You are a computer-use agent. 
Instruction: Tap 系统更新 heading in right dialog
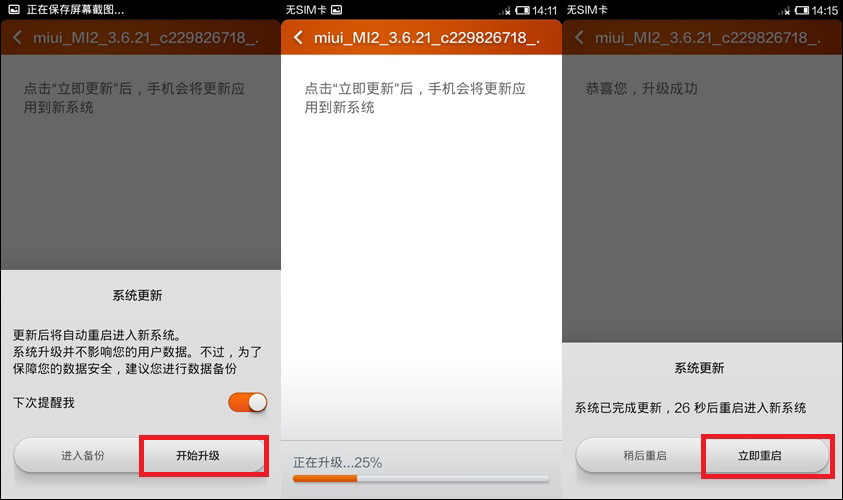point(699,368)
